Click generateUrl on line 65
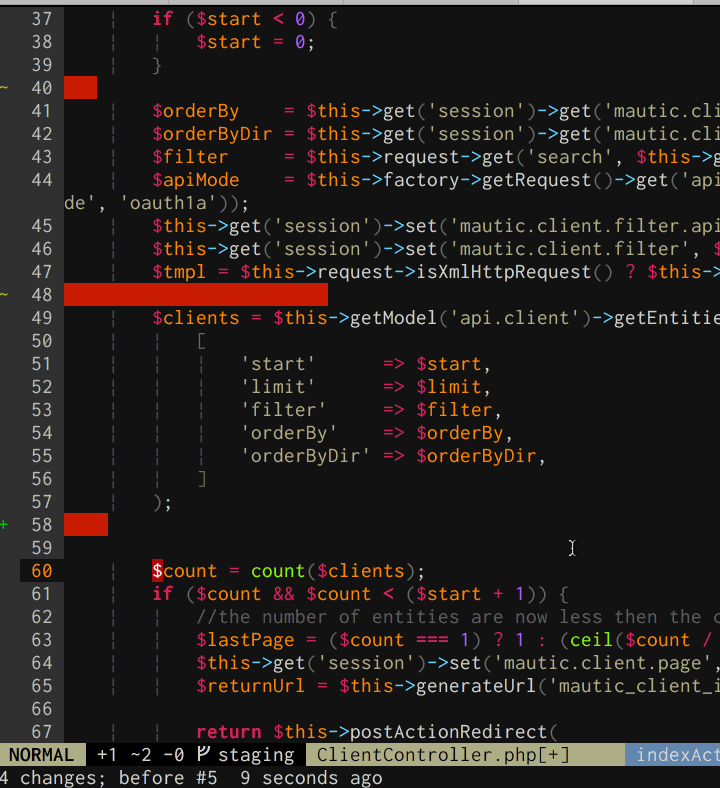The image size is (720, 788). 476,686
